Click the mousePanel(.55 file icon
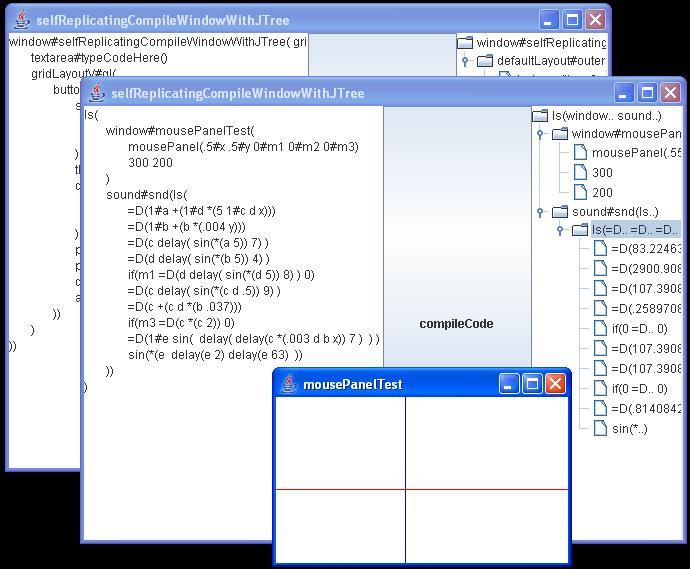The width and height of the screenshot is (690, 569). pos(580,153)
